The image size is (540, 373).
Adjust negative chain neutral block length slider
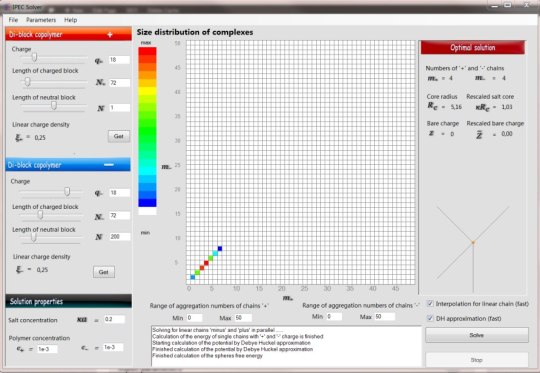(x=33, y=237)
